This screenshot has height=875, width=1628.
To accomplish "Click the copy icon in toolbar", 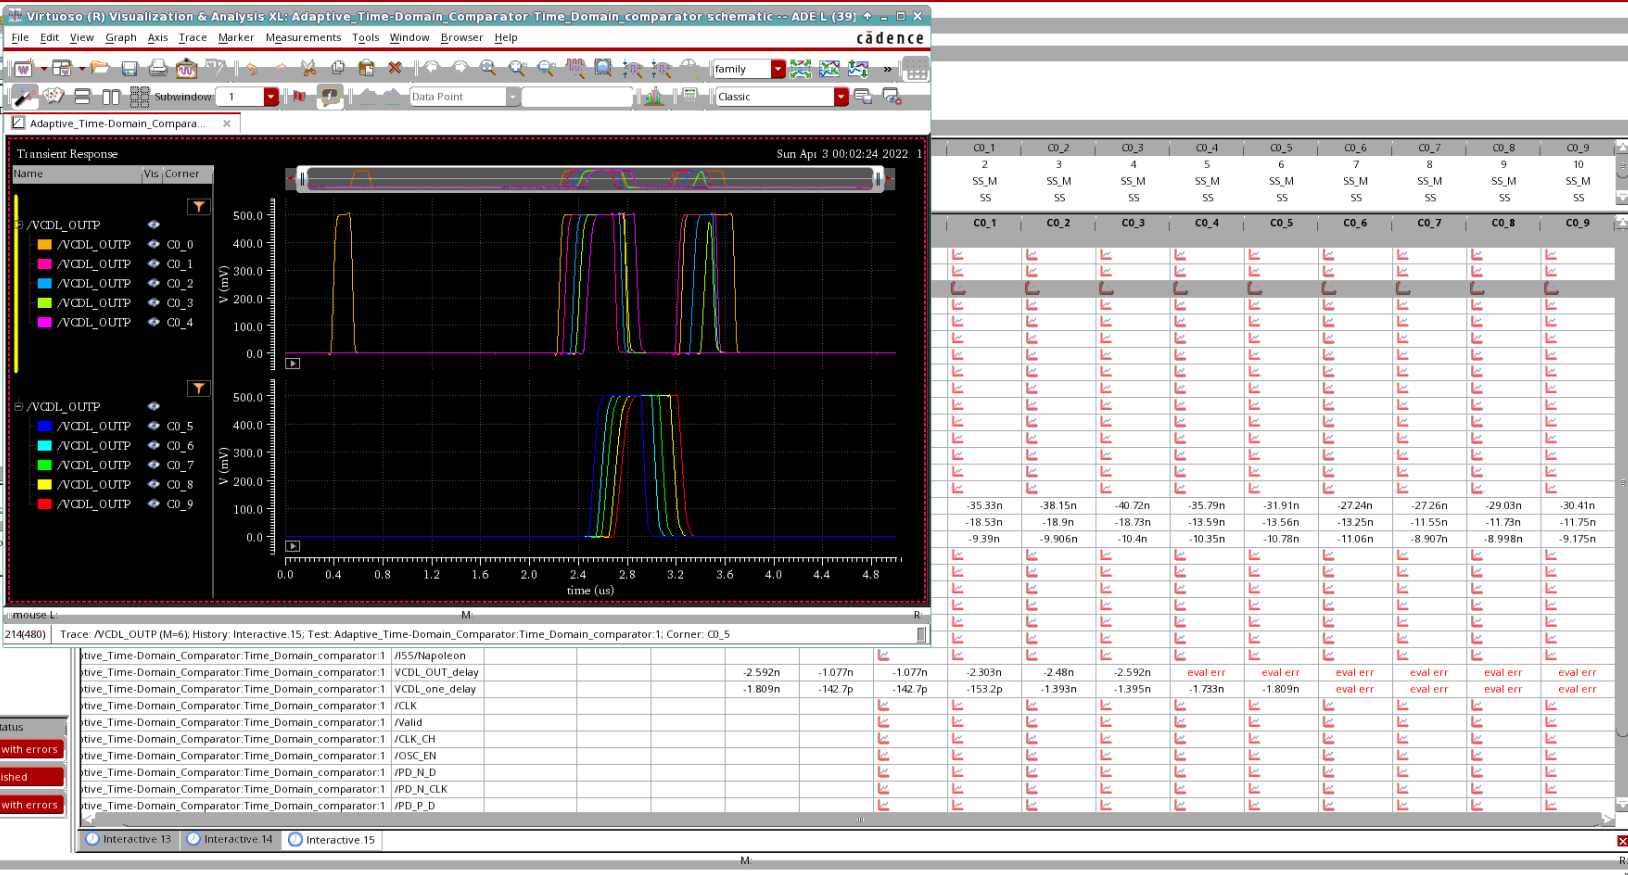I will coord(338,68).
